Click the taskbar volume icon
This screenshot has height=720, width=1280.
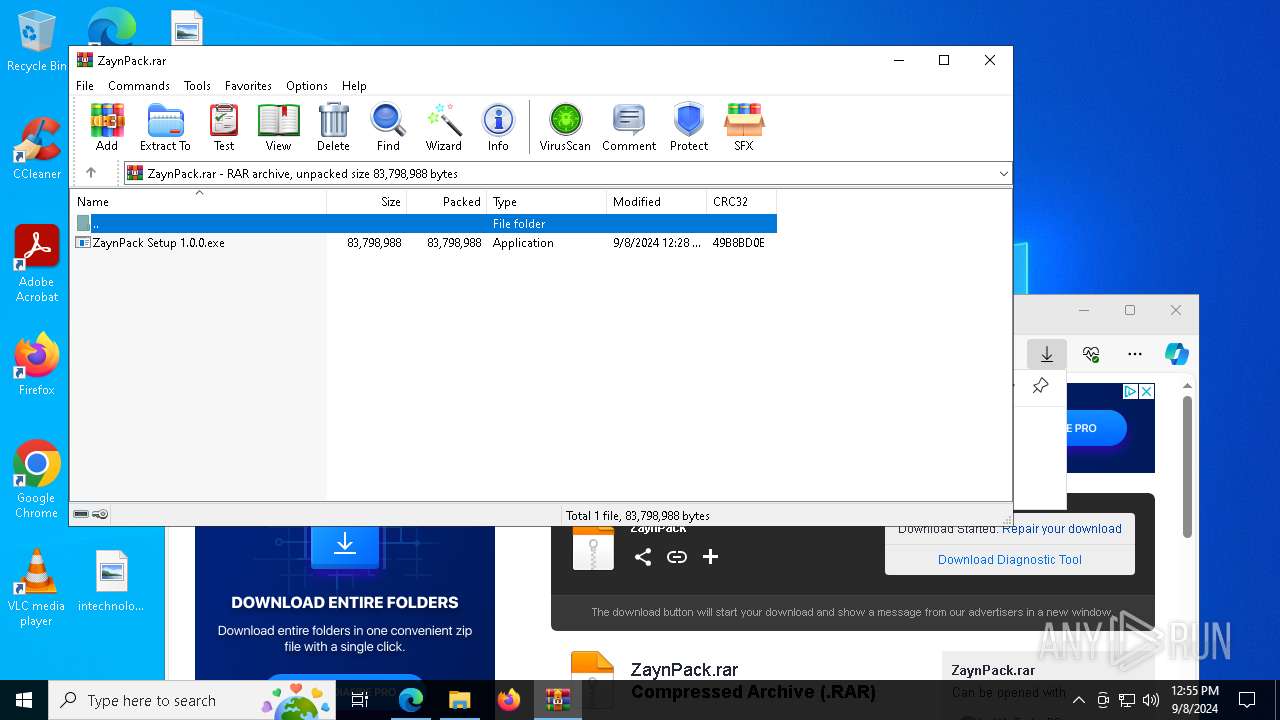(x=1151, y=700)
